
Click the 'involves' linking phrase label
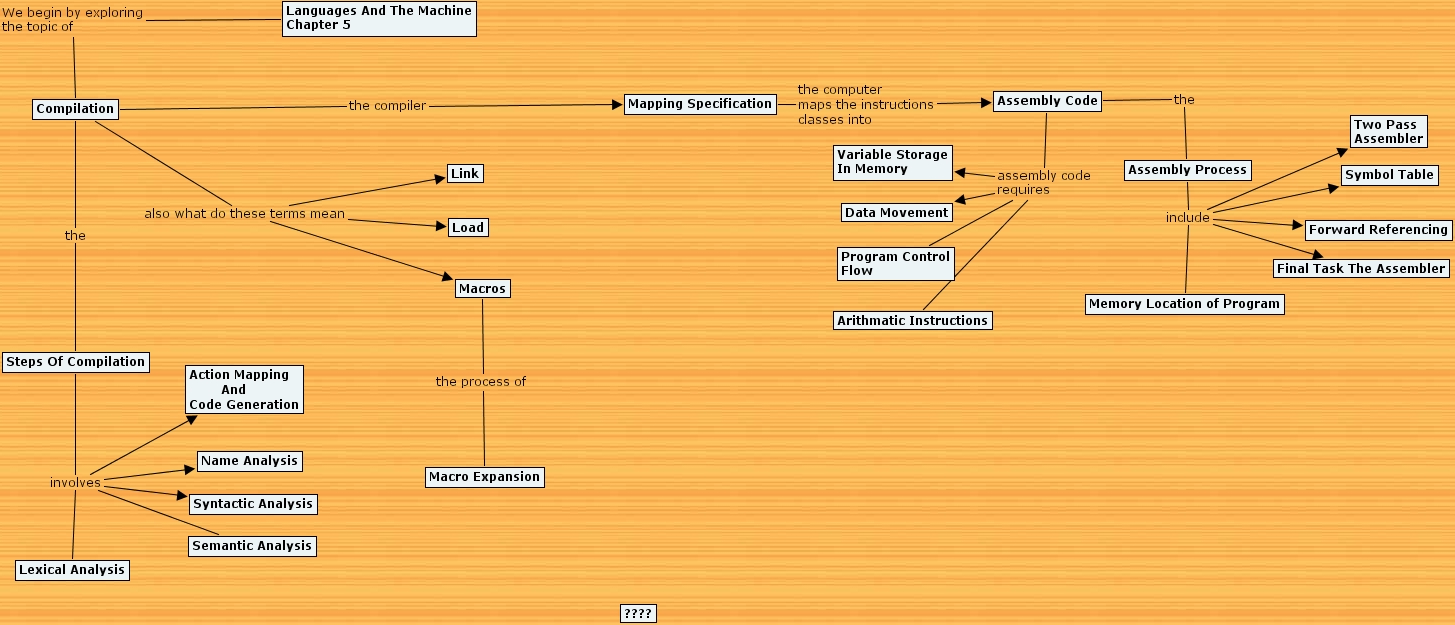pyautogui.click(x=76, y=482)
